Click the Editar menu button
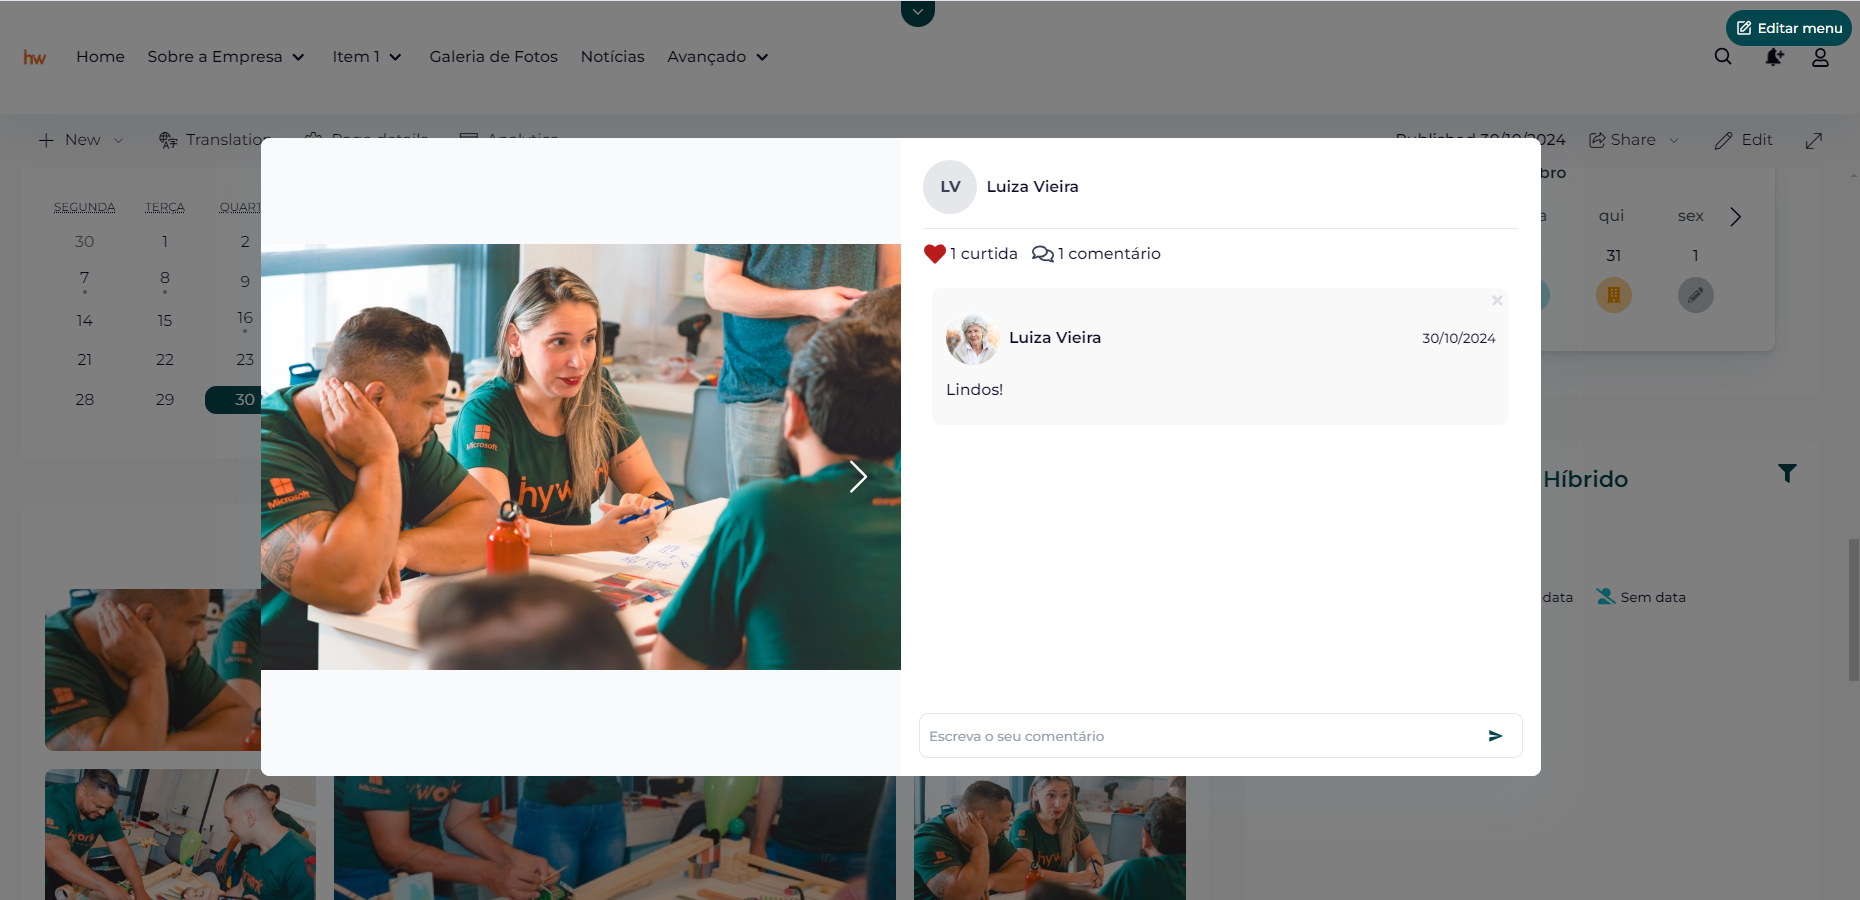This screenshot has width=1860, height=900. (1788, 28)
